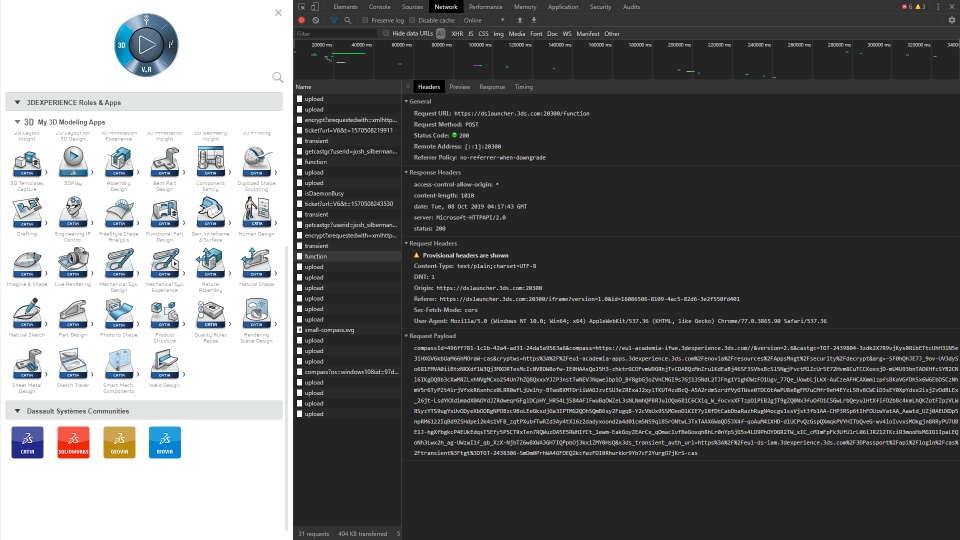Collapse the General section in Headers
The width and height of the screenshot is (960, 540).
tap(406, 102)
